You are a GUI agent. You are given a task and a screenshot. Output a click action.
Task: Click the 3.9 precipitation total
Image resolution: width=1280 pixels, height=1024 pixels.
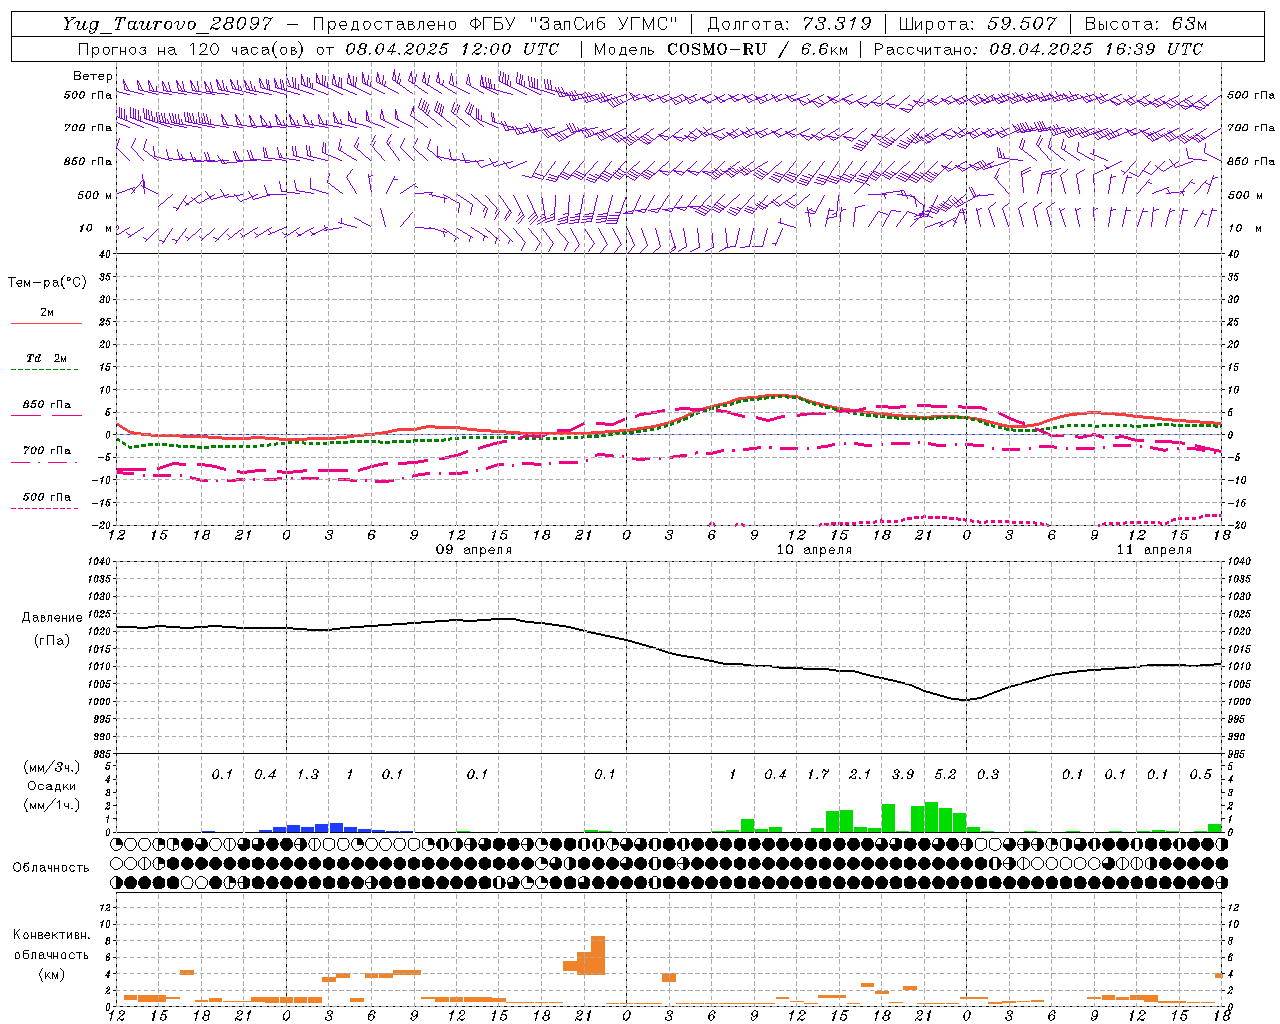[x=903, y=774]
